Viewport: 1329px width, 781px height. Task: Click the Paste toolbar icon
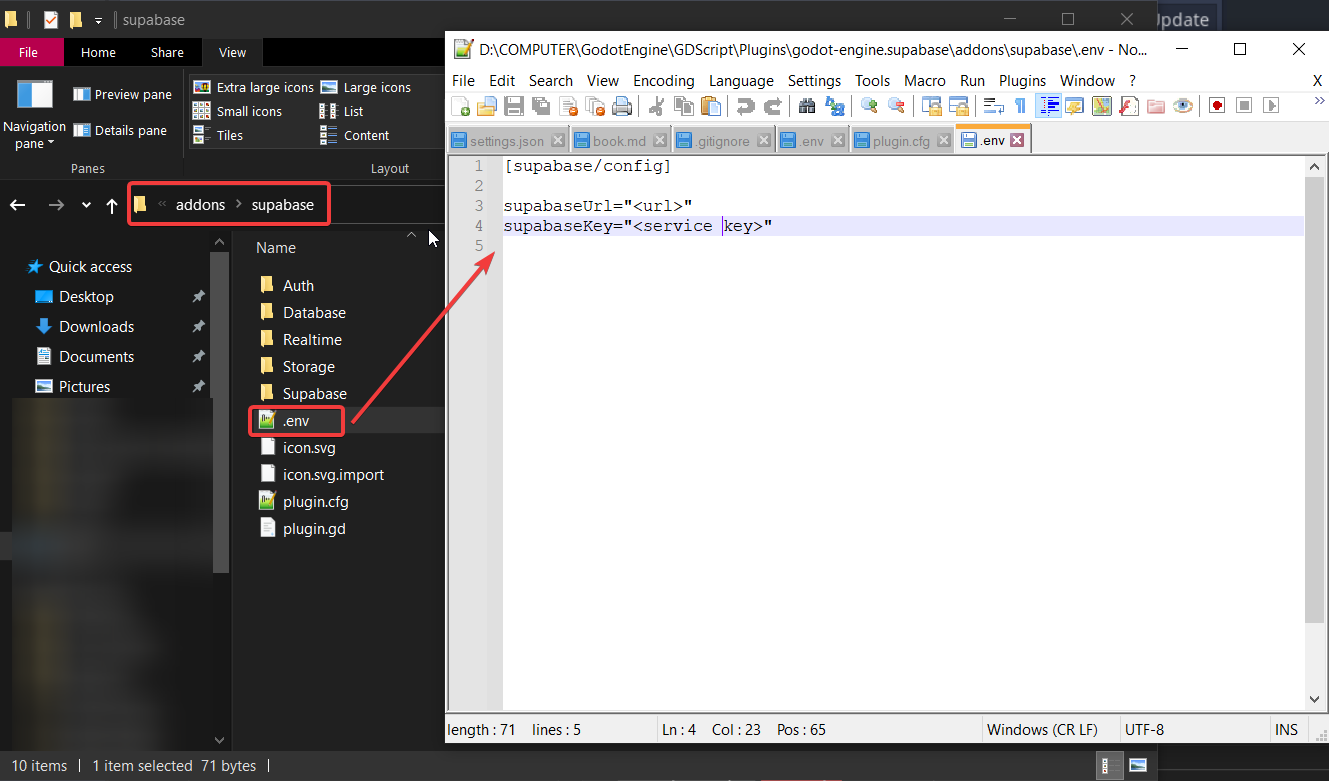(711, 105)
